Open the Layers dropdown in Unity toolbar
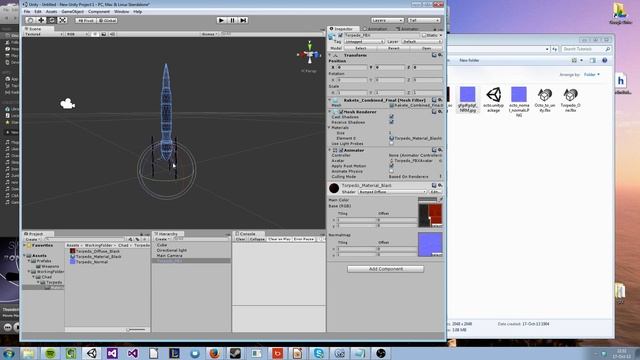The height and width of the screenshot is (360, 640). tap(387, 20)
